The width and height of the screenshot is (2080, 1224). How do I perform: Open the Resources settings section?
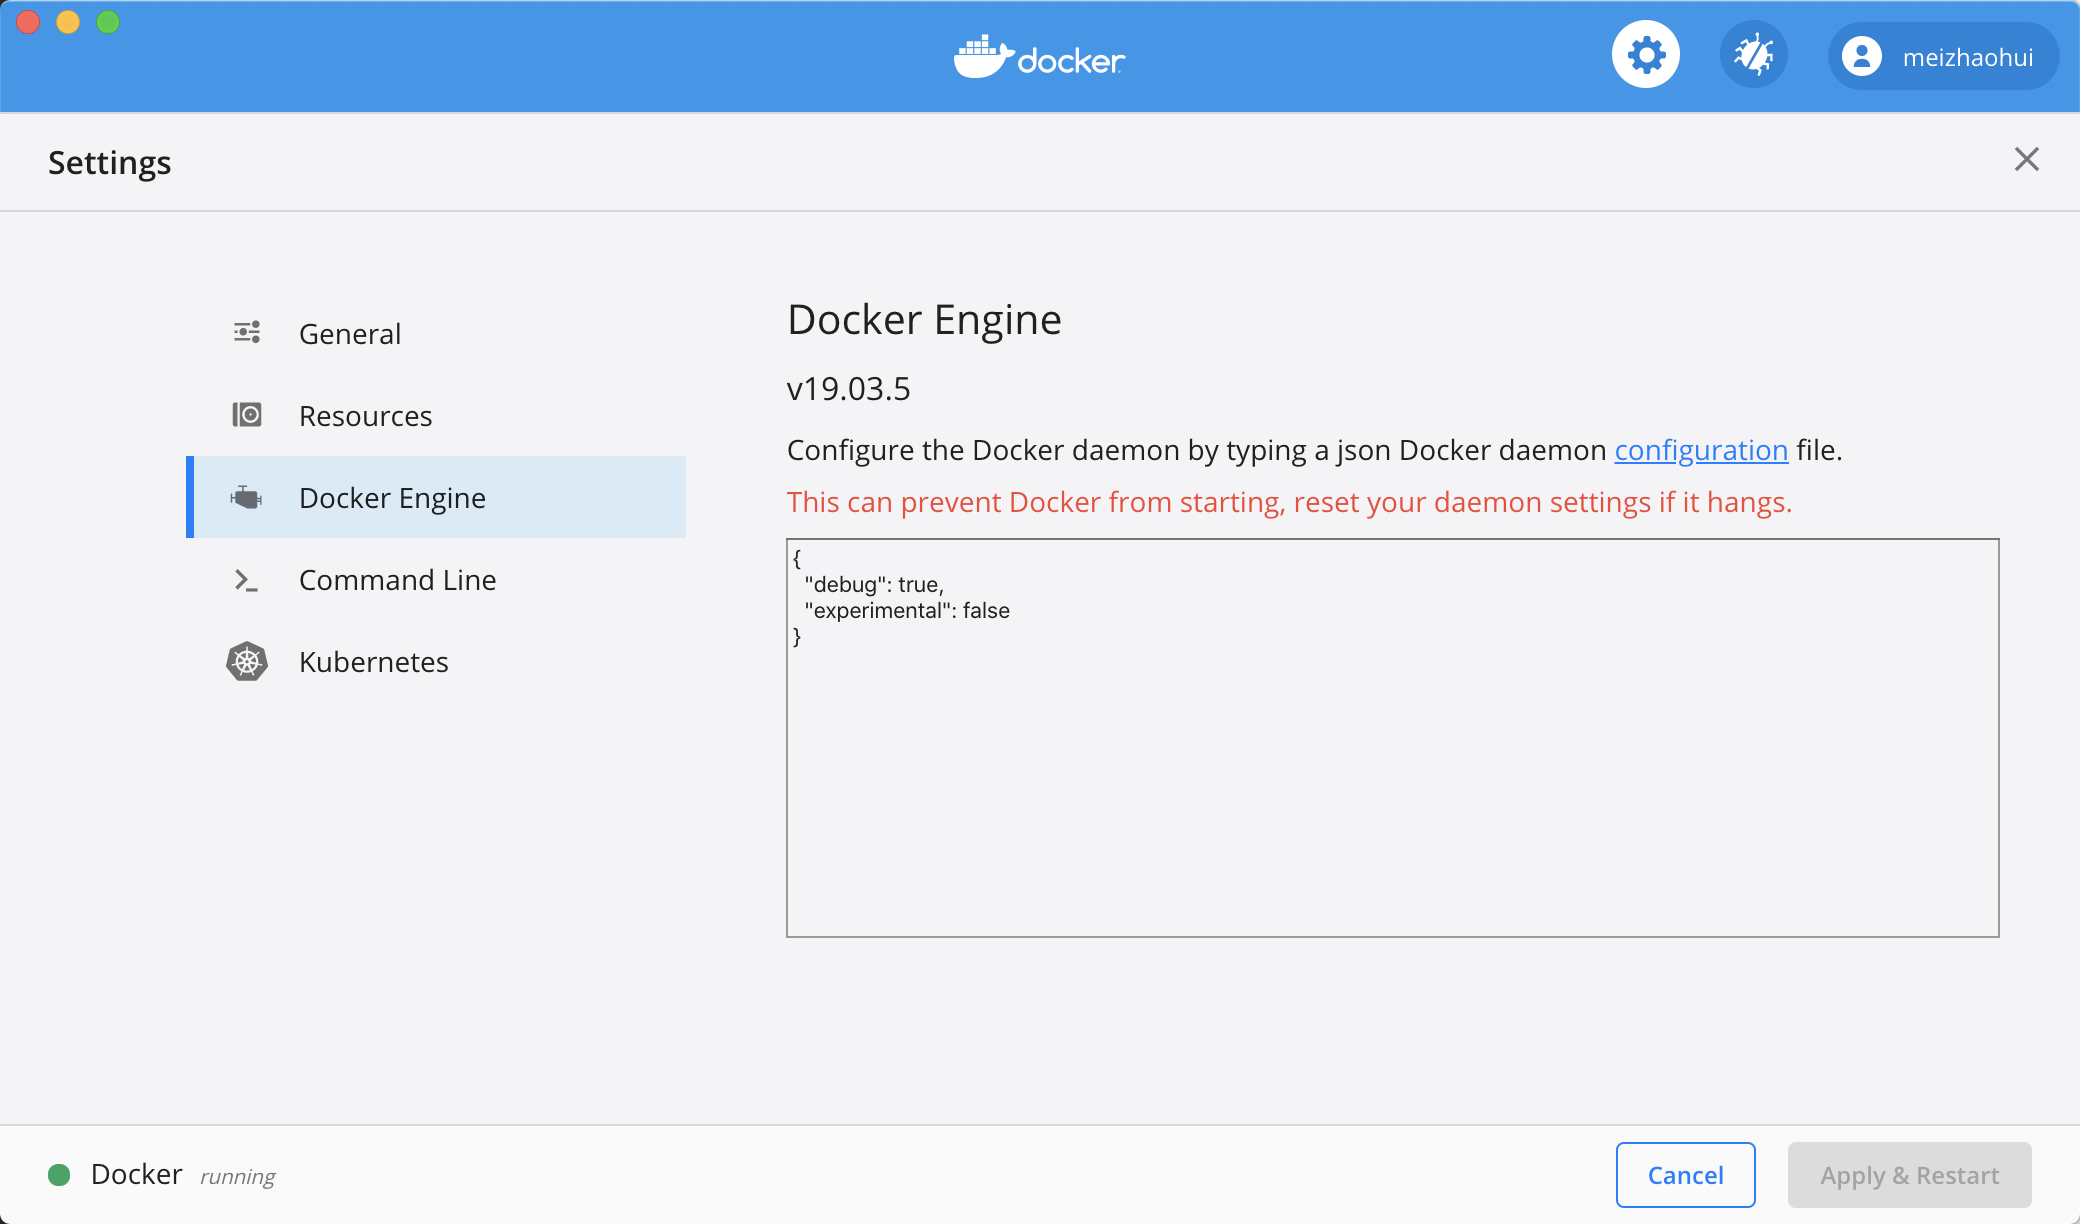[436, 415]
